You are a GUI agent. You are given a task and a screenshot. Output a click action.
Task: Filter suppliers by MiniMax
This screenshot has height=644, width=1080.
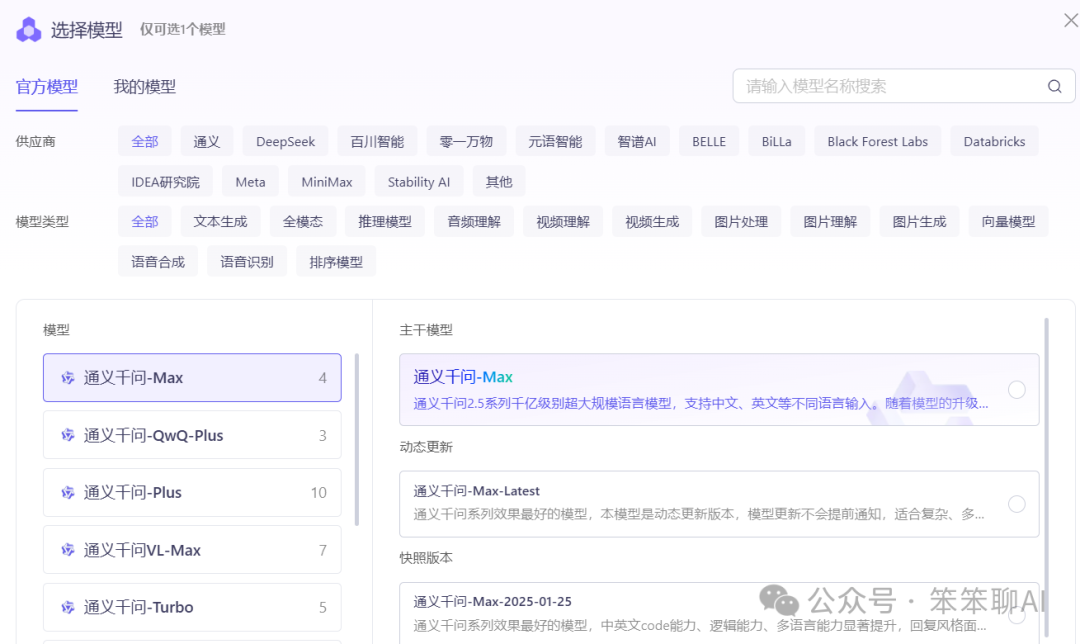[326, 182]
